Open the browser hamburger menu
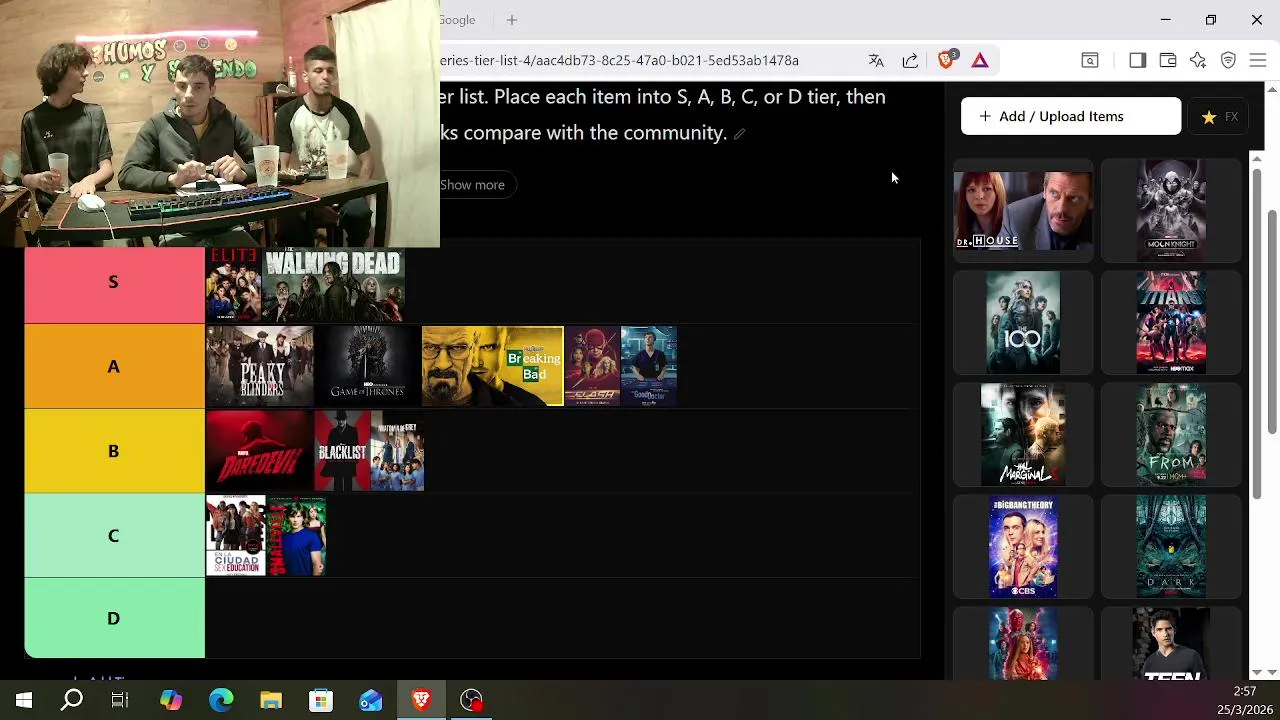The width and height of the screenshot is (1280, 720). 1258,60
